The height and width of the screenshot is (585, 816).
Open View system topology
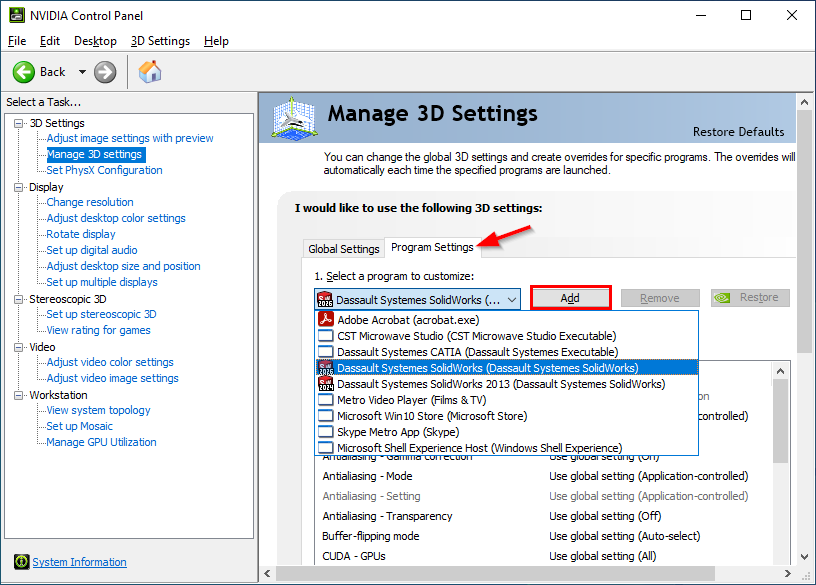tap(98, 410)
